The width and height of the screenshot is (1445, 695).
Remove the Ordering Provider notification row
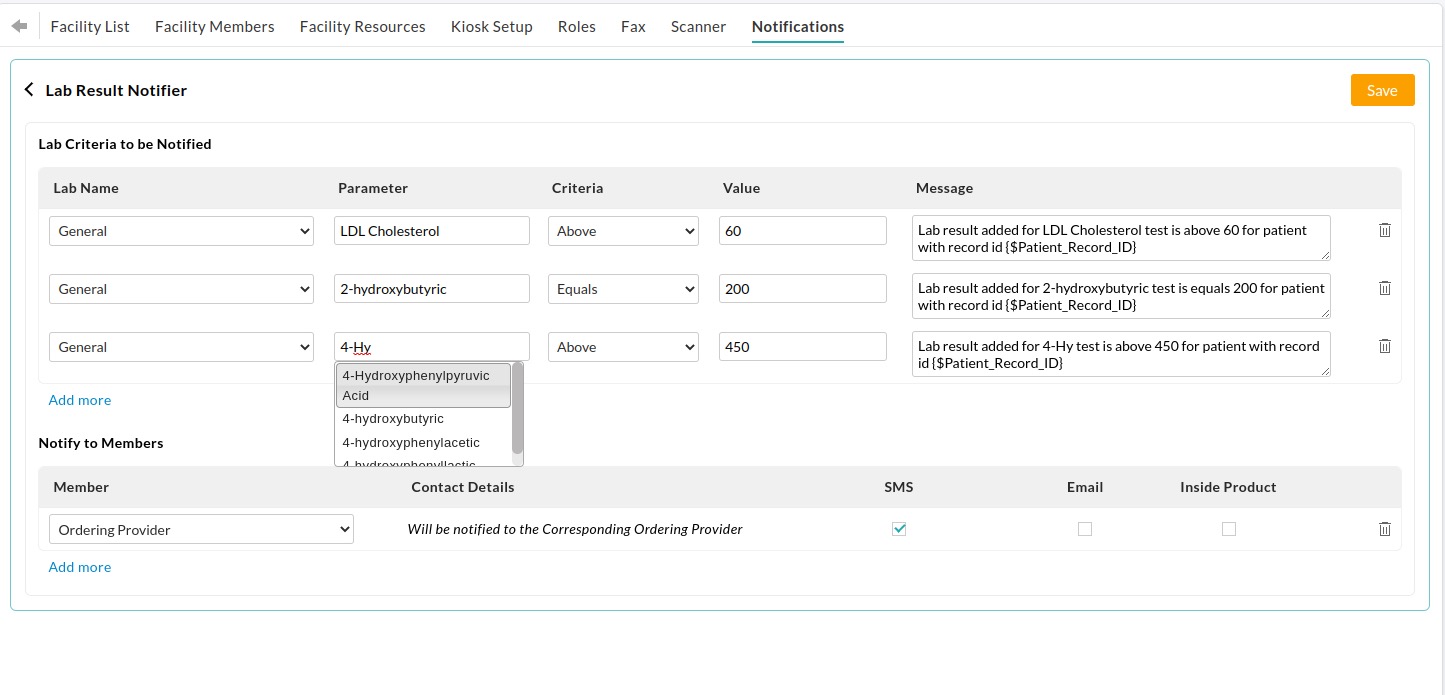coord(1385,529)
